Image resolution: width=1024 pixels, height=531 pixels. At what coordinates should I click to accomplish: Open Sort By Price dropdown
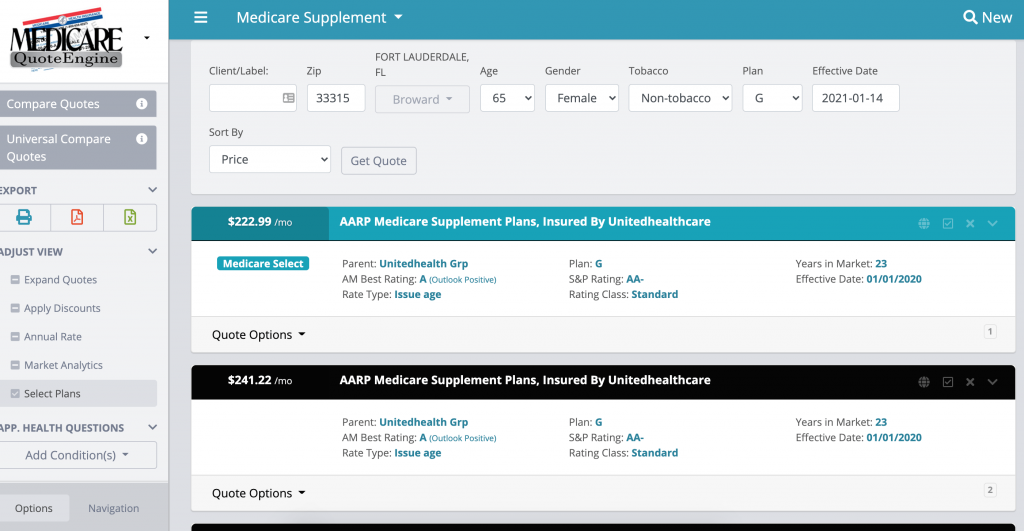pos(270,159)
